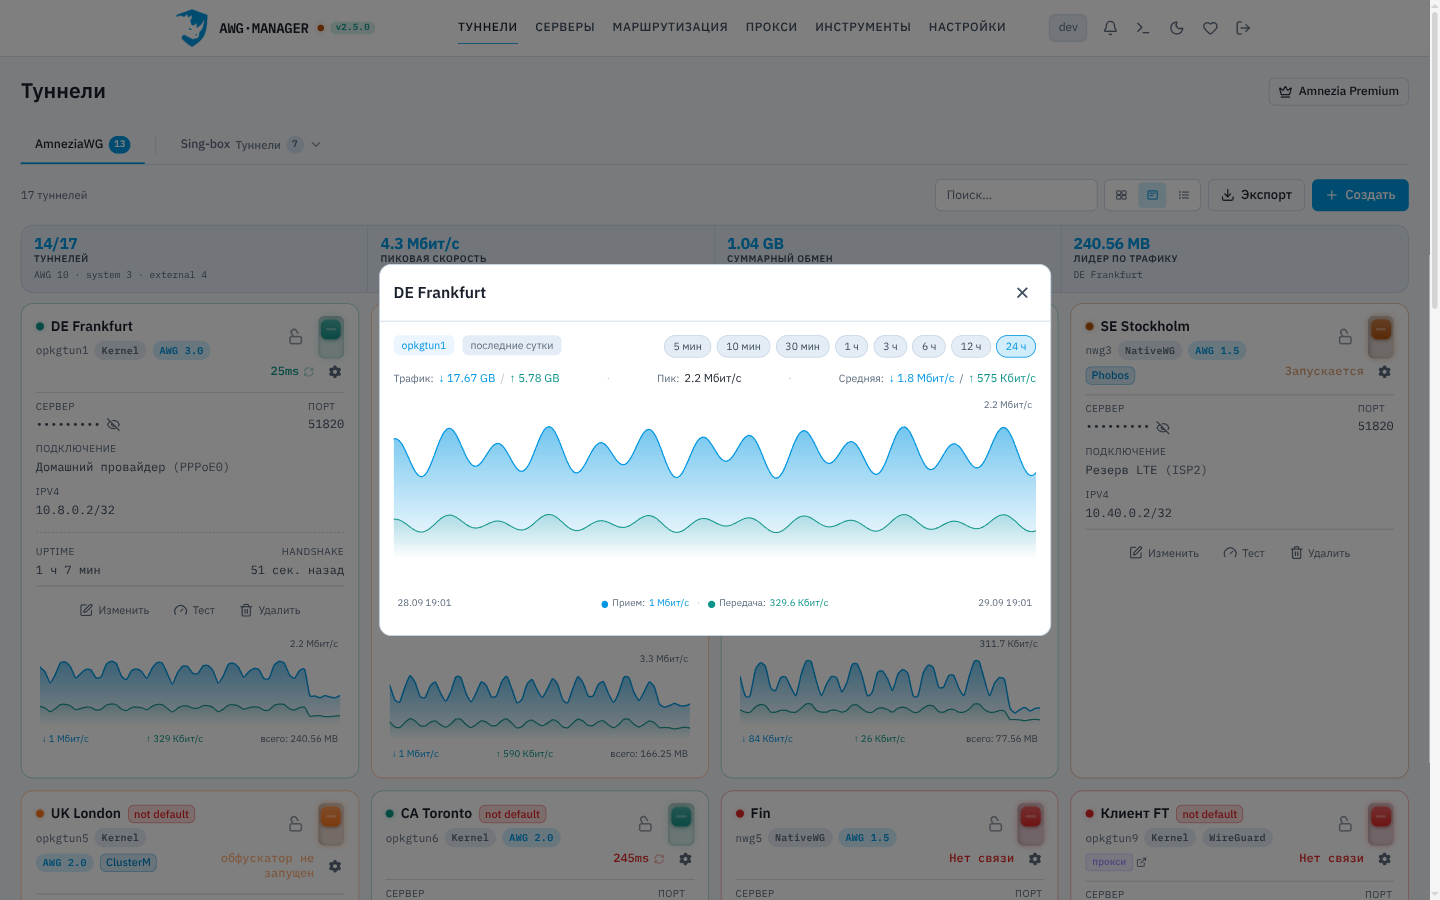Toggle the SE Stockholm tunnel switch

tap(1381, 337)
